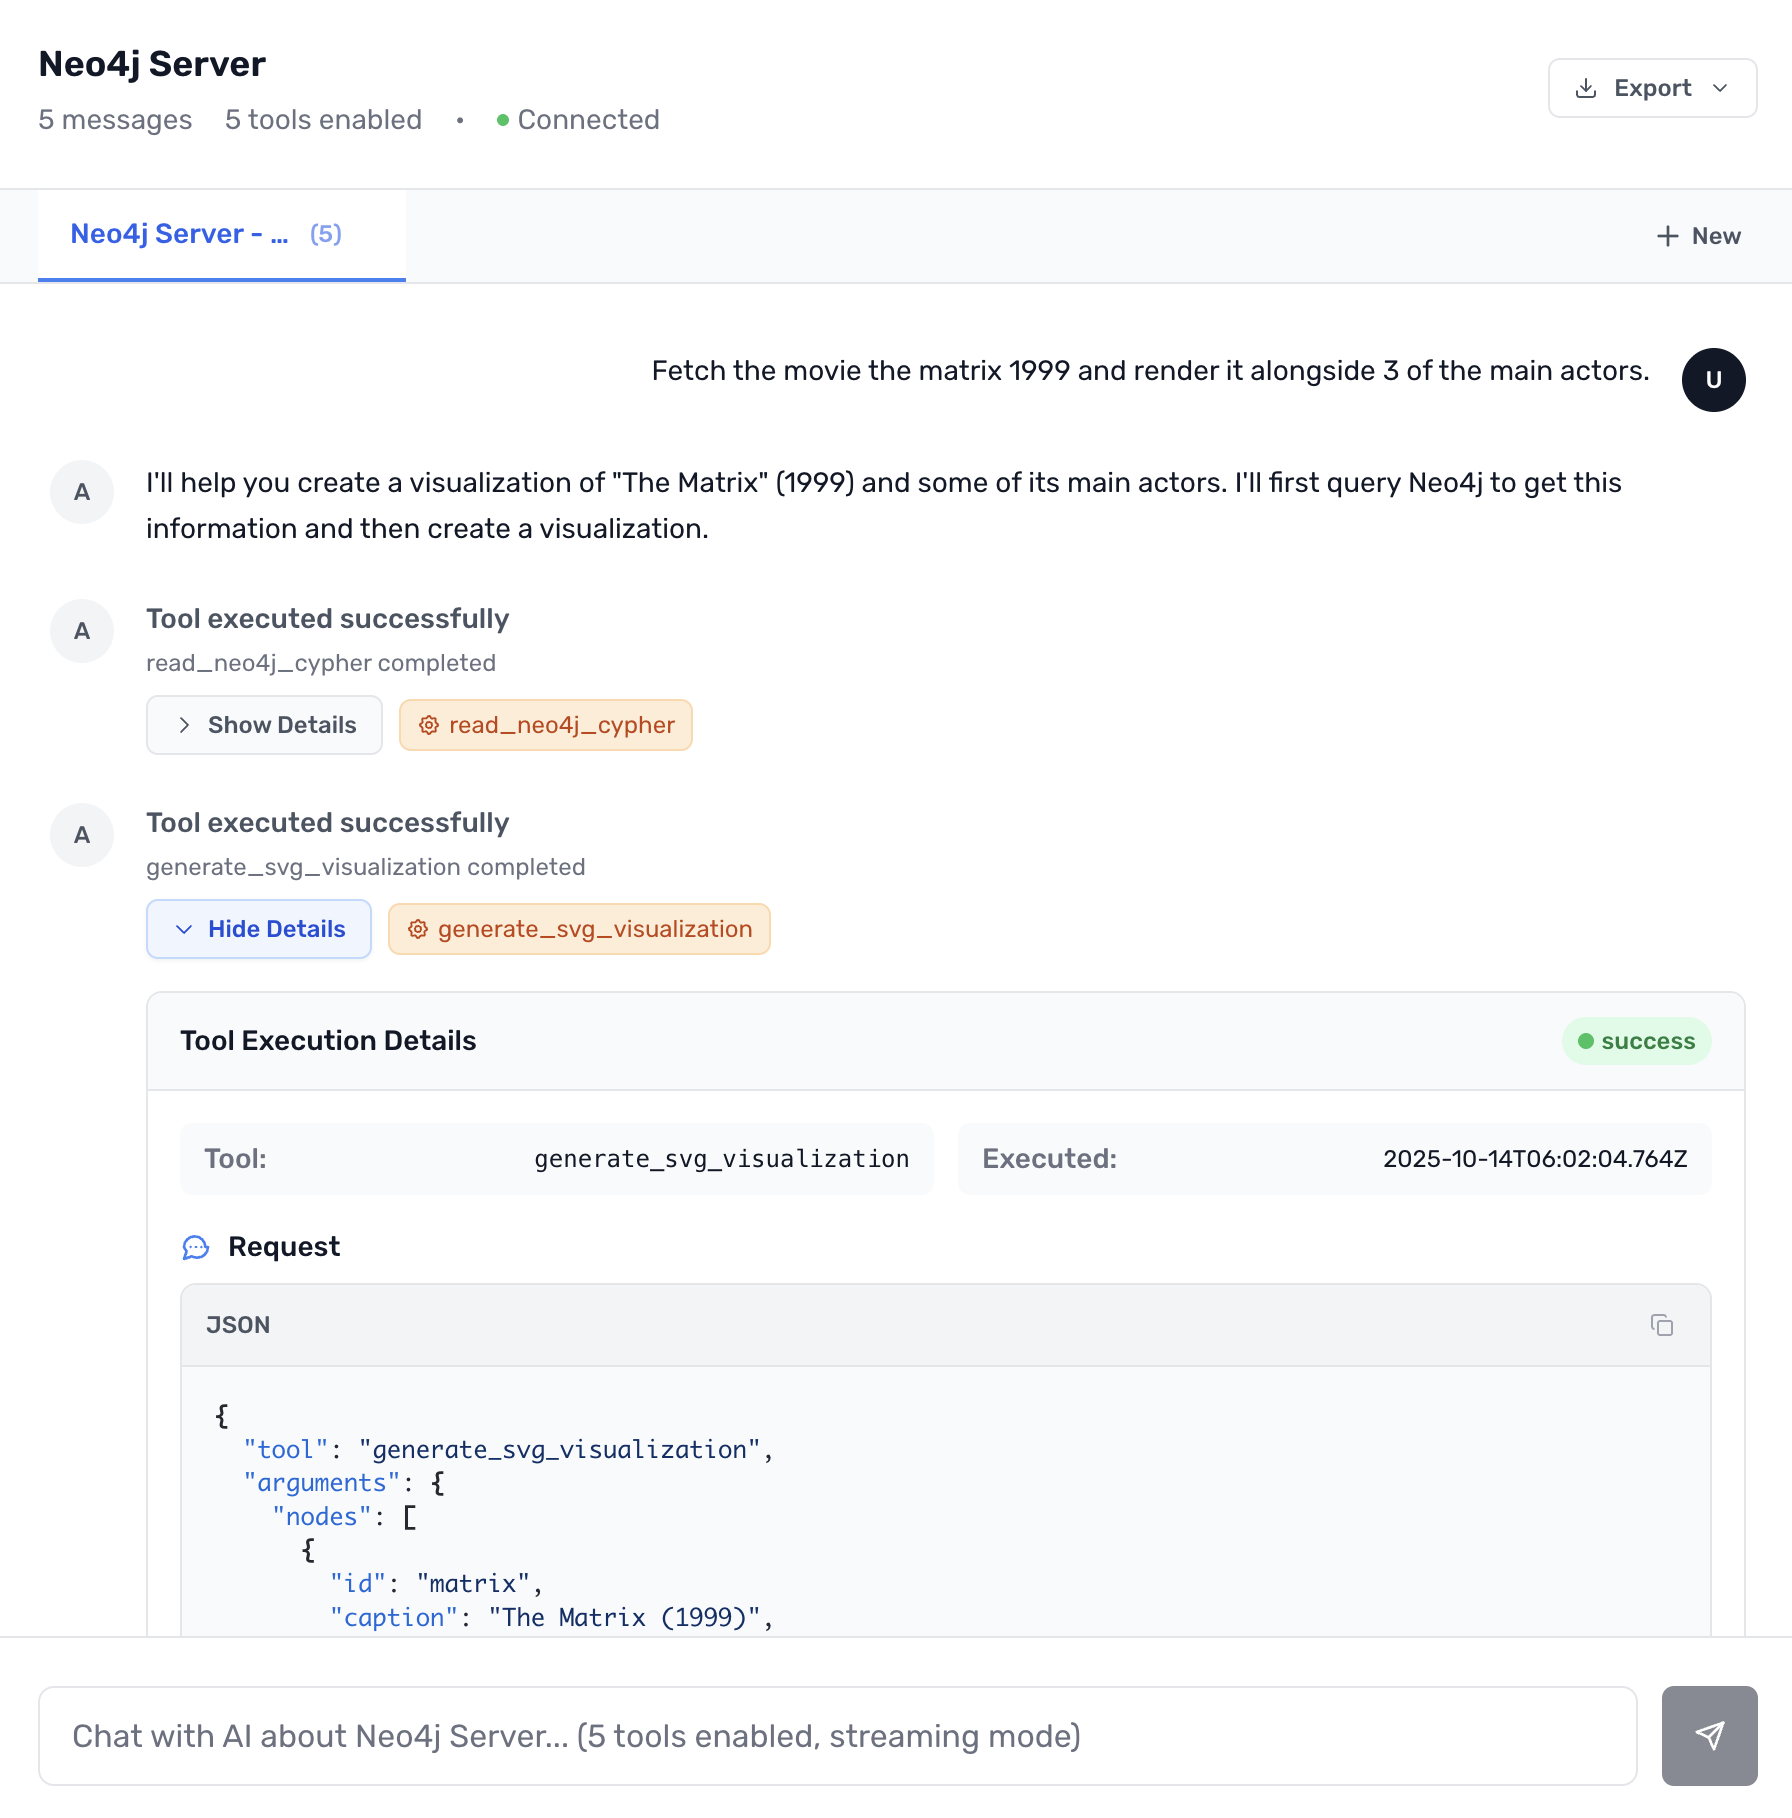This screenshot has height=1818, width=1792.
Task: Expand Show Details for read_neo4j_cypher
Action: (264, 725)
